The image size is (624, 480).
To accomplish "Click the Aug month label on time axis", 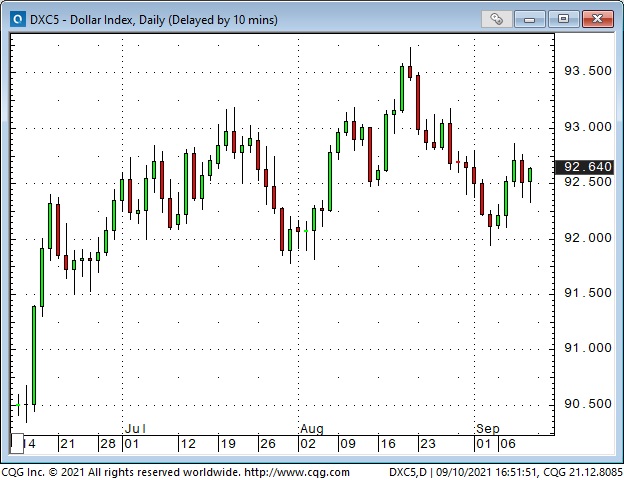I will coord(312,429).
